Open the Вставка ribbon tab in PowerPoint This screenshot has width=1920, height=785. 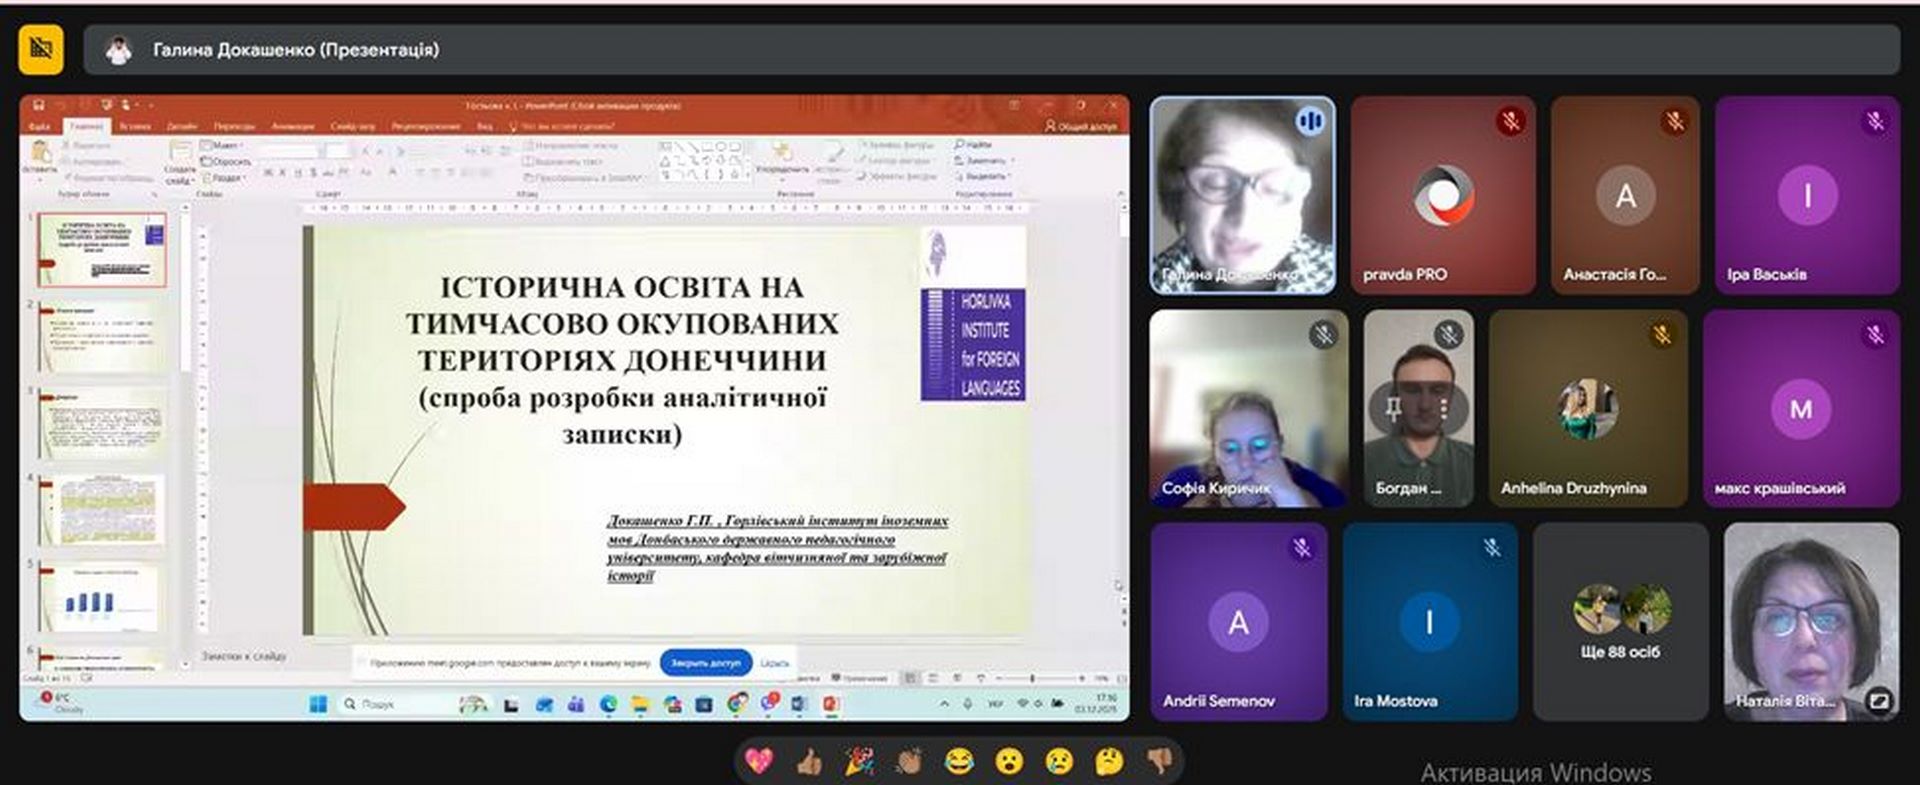pos(135,127)
